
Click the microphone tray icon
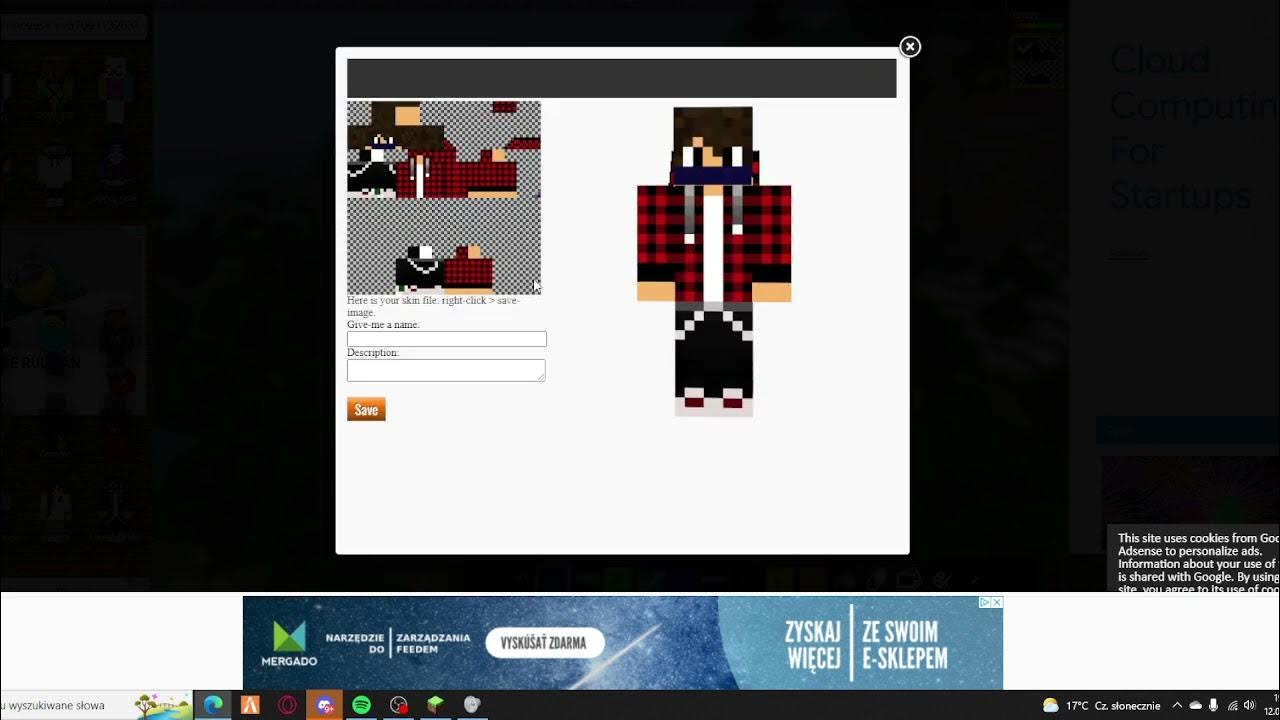click(1213, 705)
